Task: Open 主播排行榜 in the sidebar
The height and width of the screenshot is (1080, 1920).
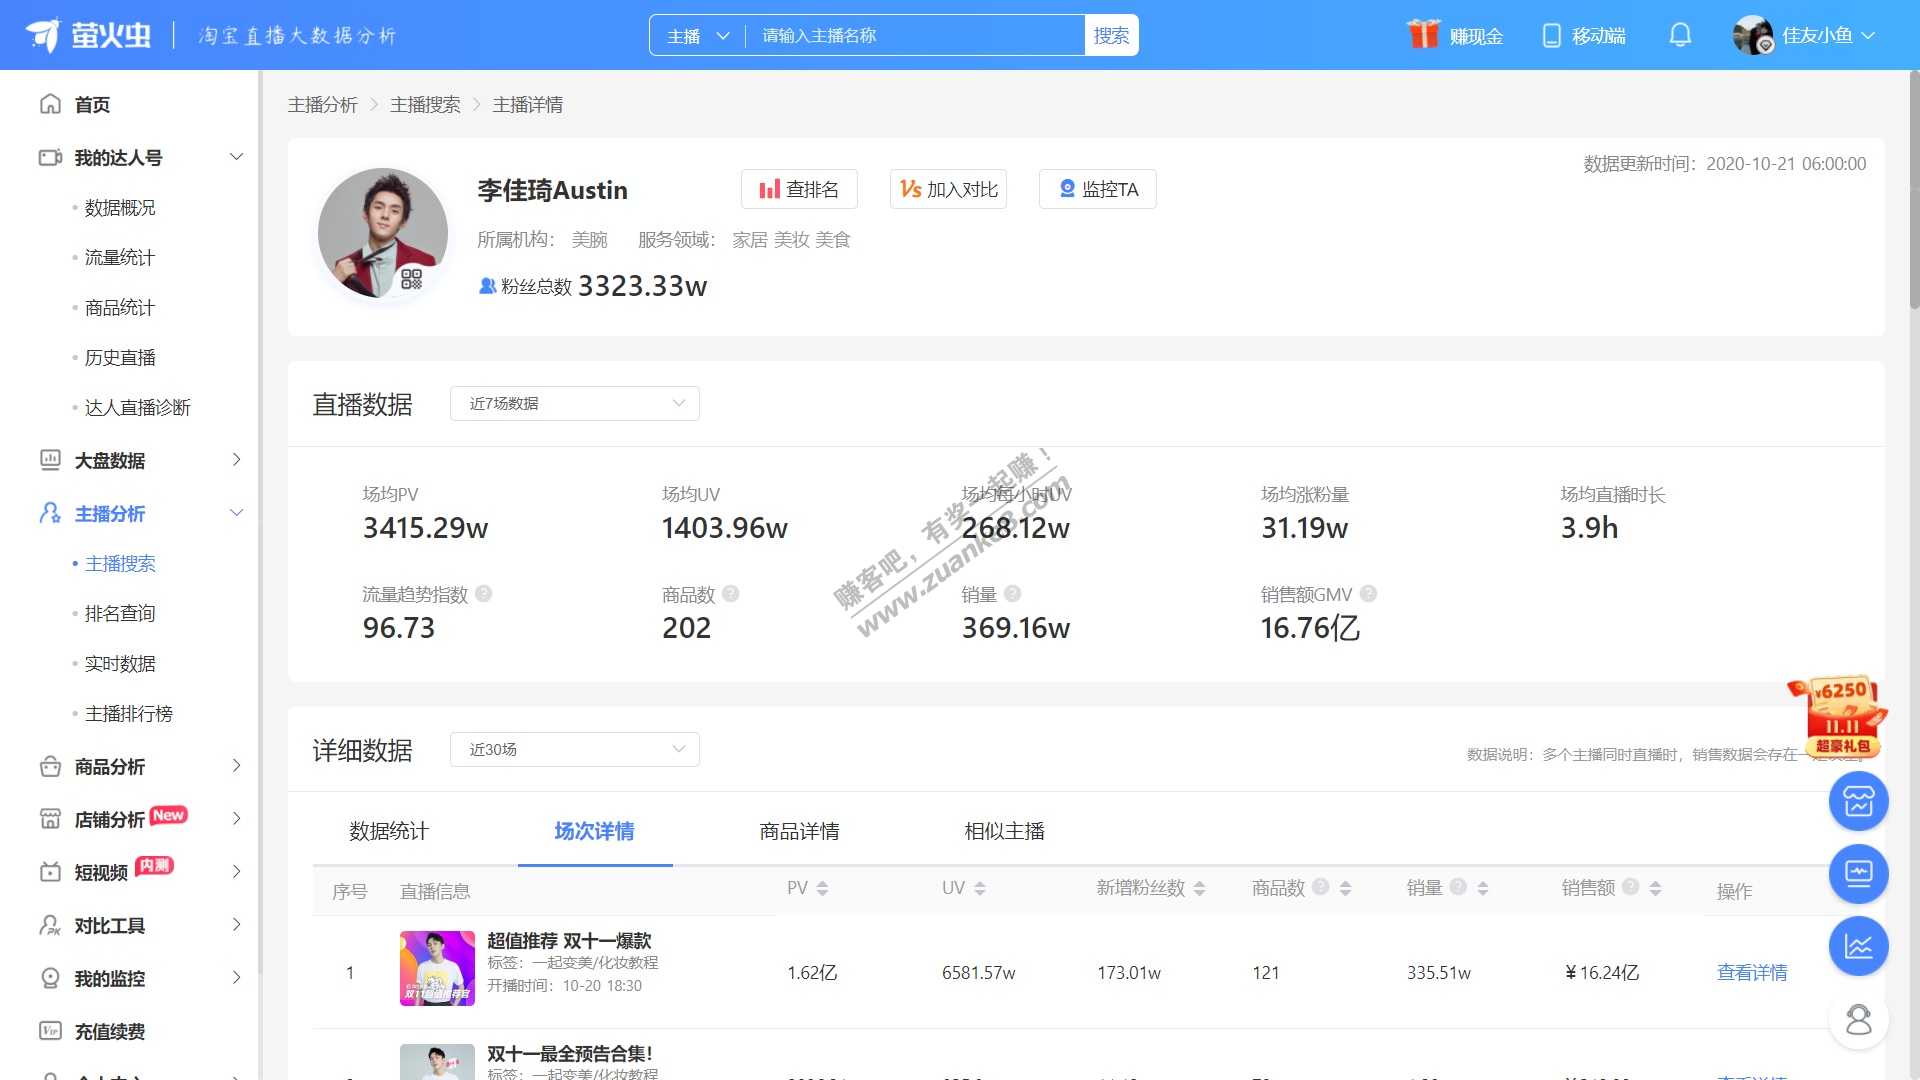Action: click(x=129, y=714)
